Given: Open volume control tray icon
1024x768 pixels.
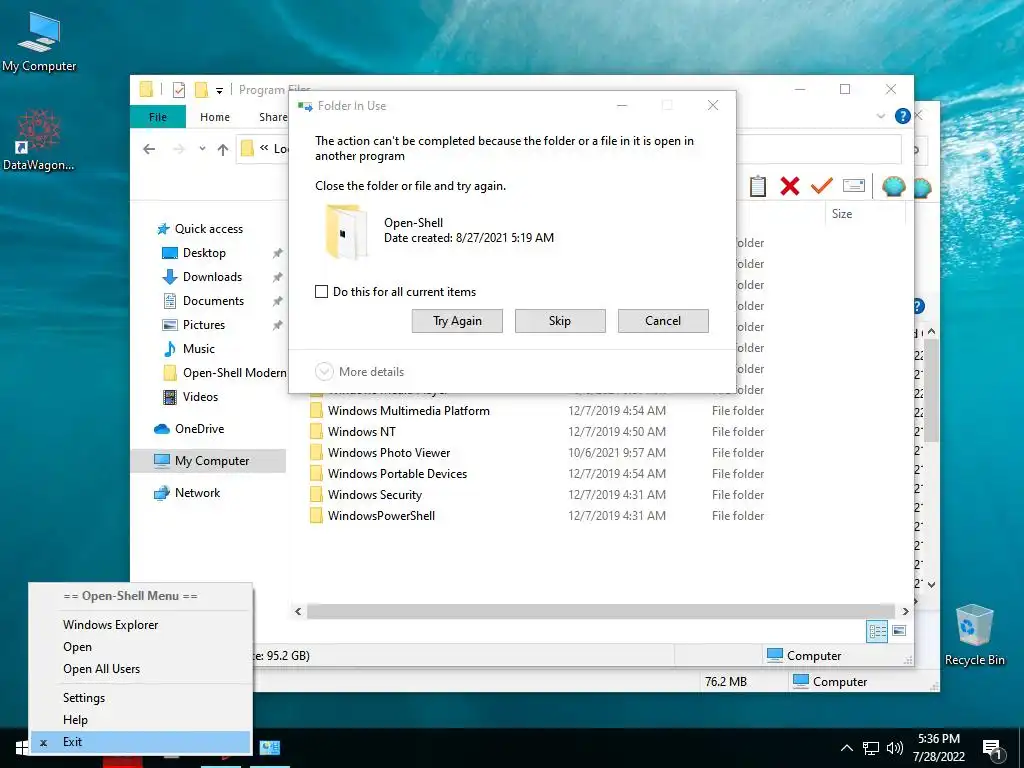Looking at the screenshot, I should pos(894,748).
